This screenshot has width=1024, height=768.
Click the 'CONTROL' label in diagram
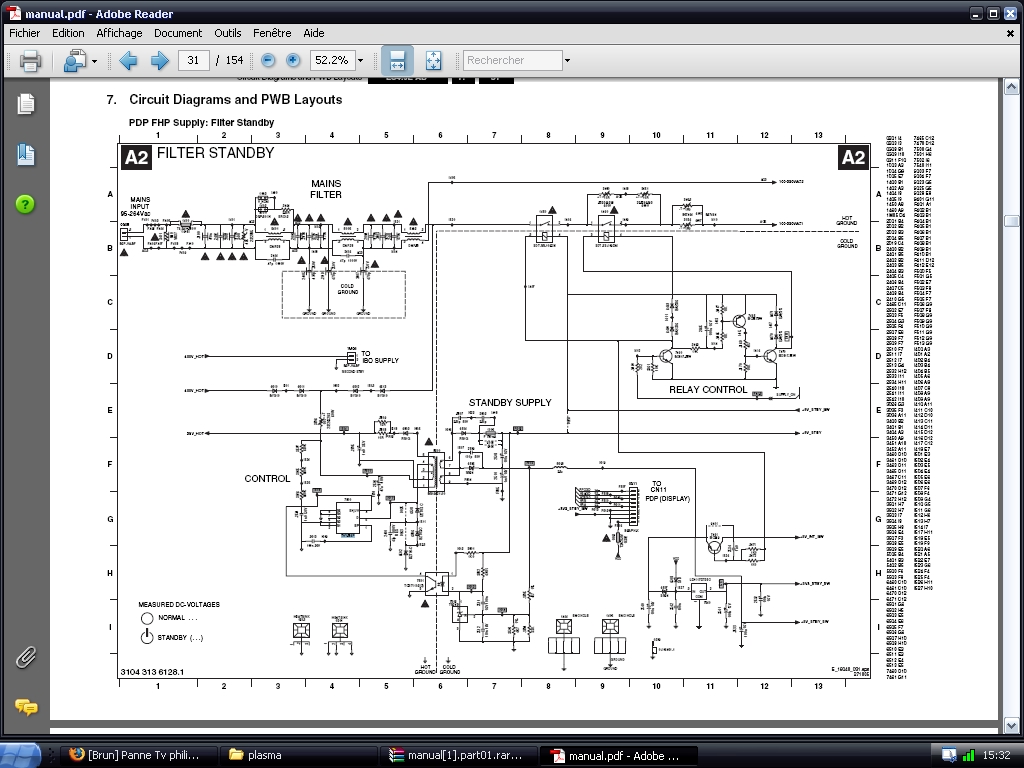coord(267,479)
